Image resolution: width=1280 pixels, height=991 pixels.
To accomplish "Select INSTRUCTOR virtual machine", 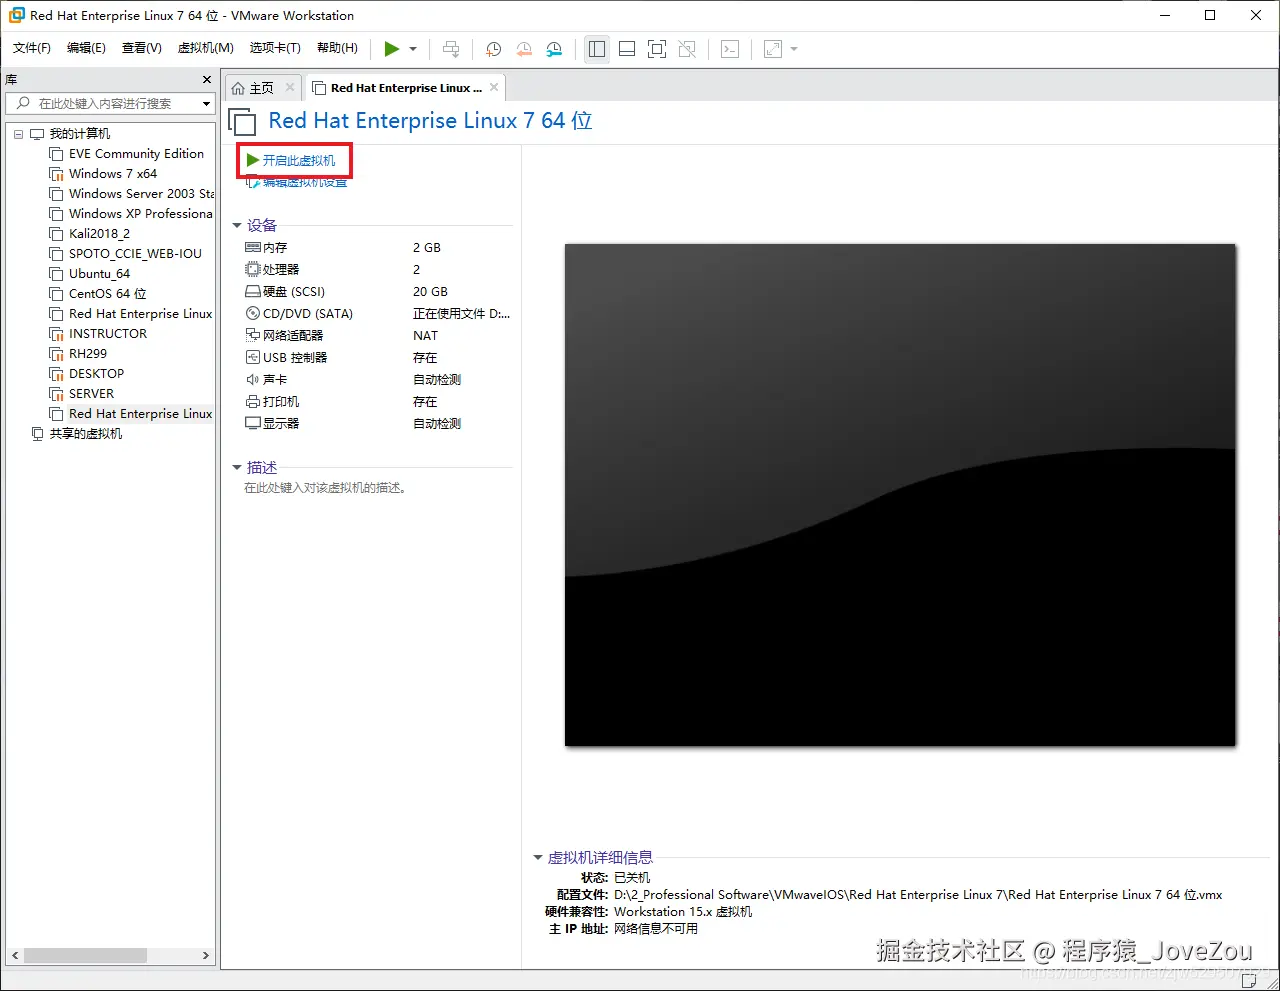I will [x=108, y=334].
